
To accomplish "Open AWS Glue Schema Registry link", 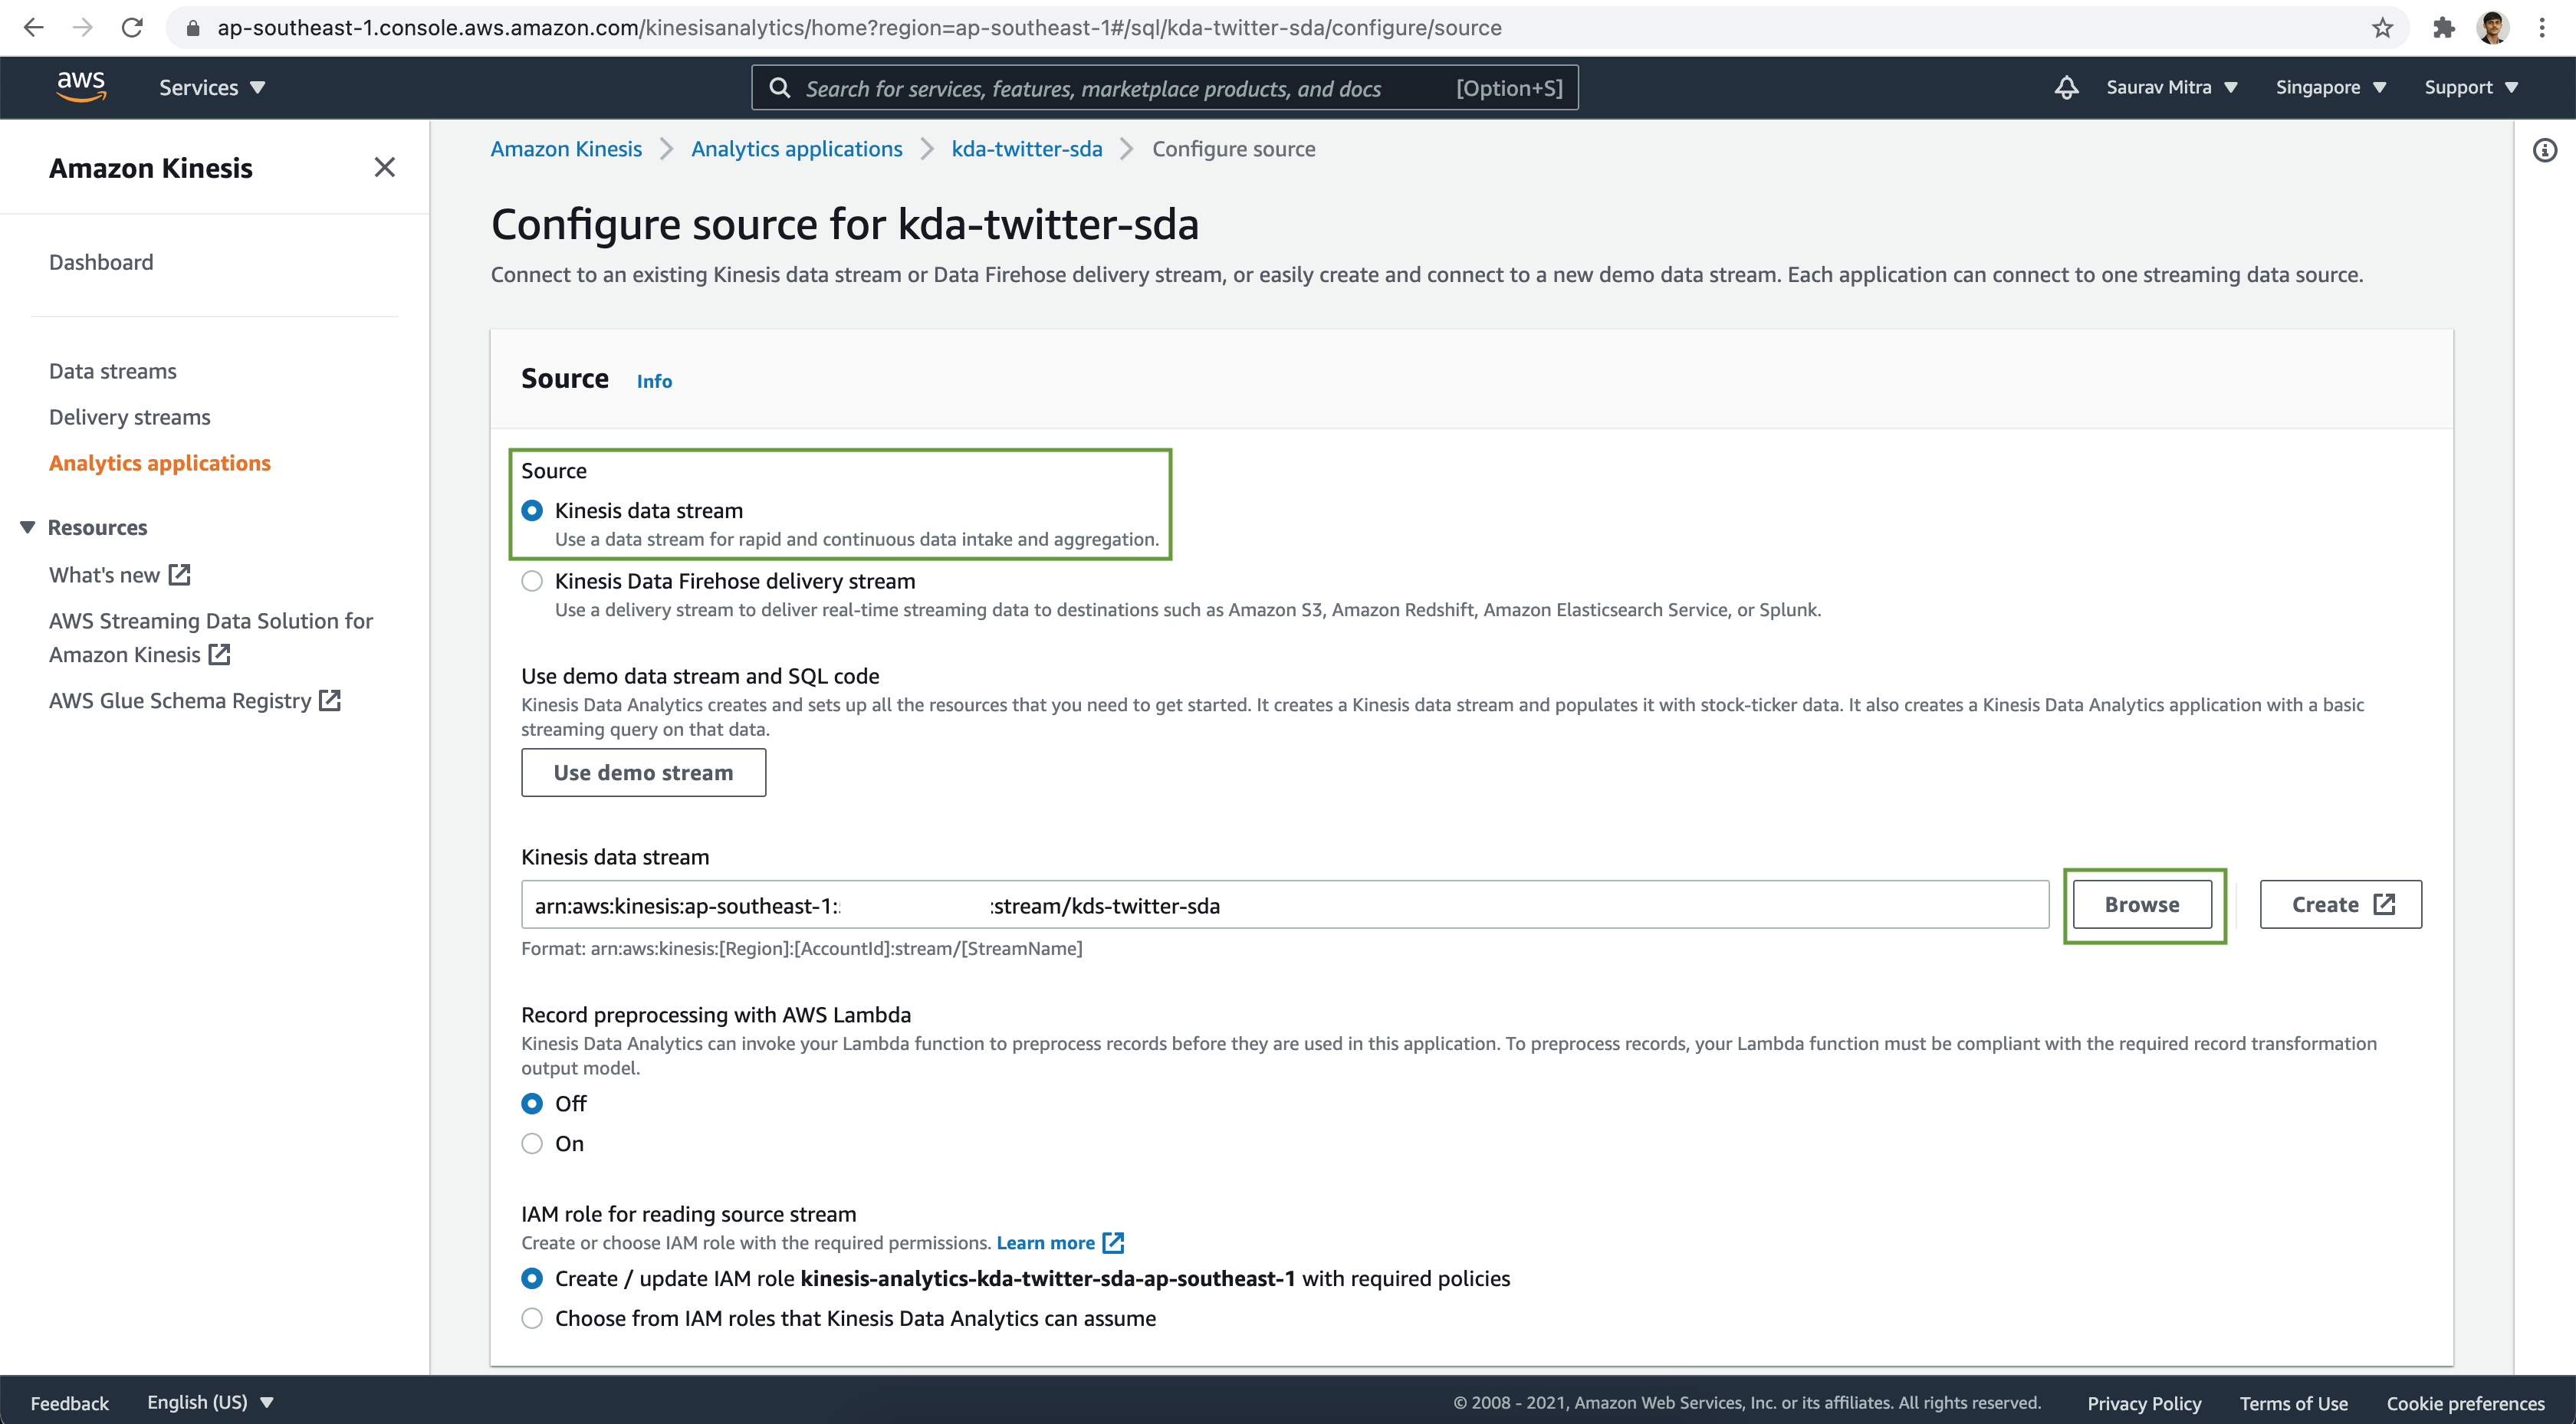I will [195, 701].
